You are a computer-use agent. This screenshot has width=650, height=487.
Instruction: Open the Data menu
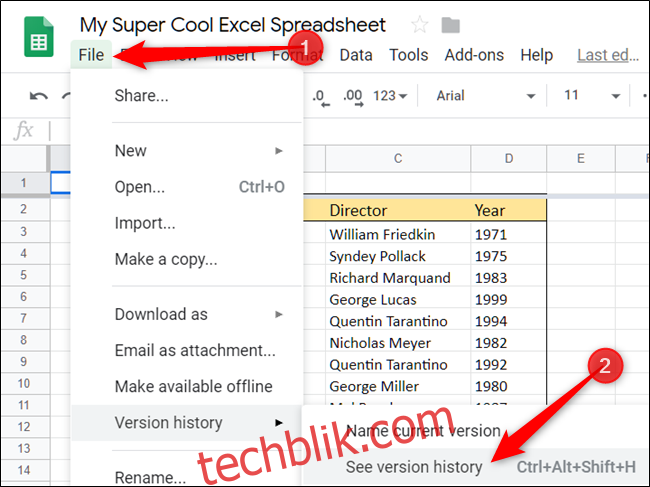tap(355, 55)
